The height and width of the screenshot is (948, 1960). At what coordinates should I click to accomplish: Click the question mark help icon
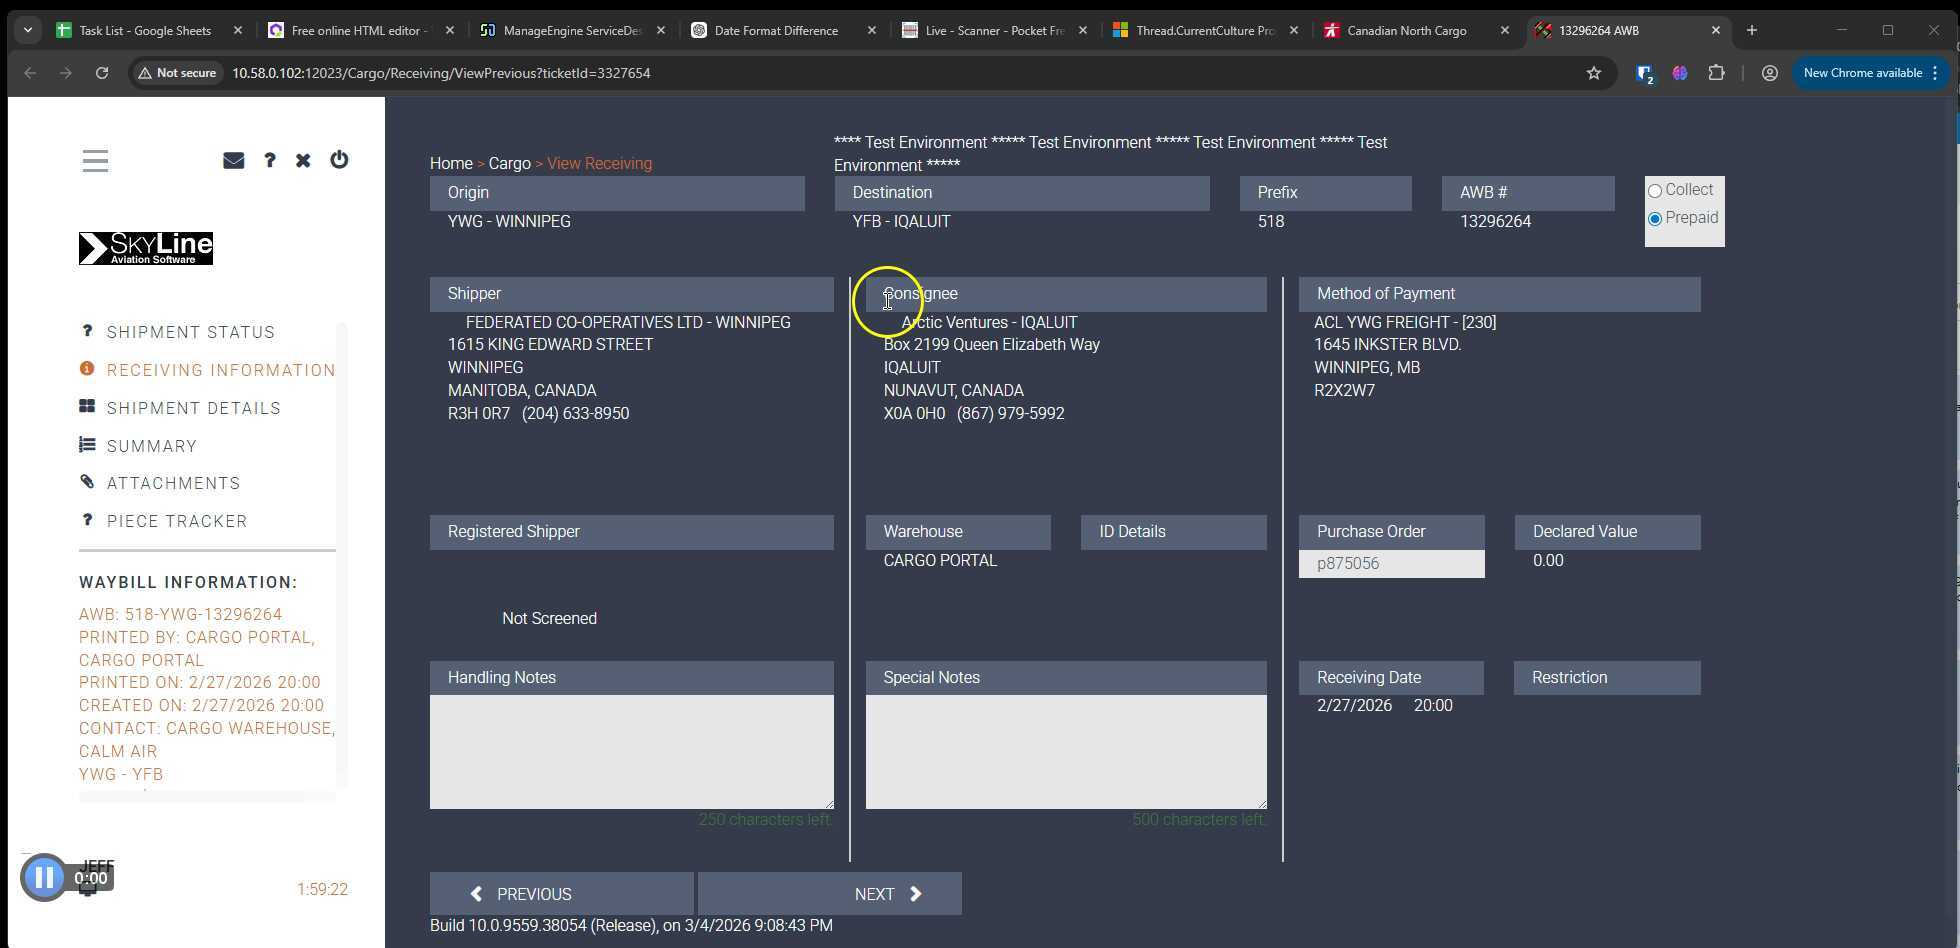tap(269, 160)
